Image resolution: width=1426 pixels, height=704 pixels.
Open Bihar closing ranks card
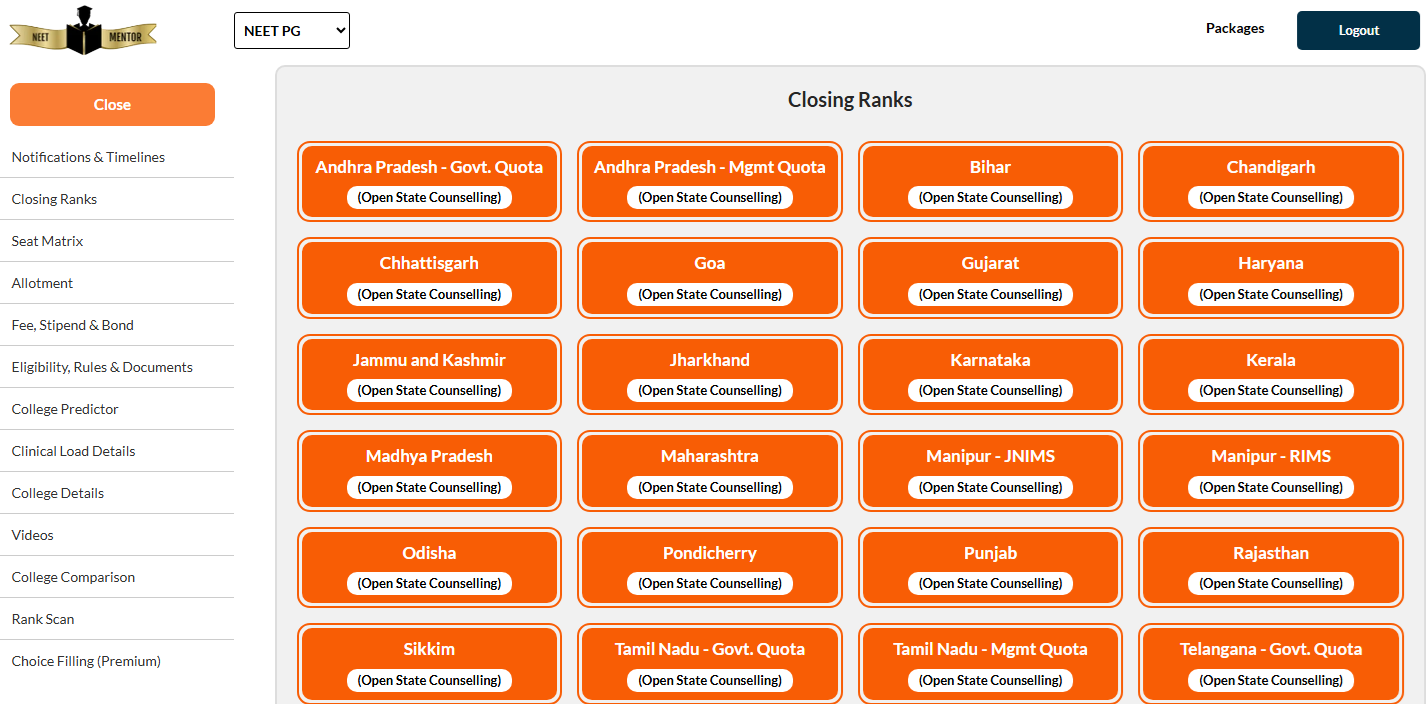pos(990,181)
